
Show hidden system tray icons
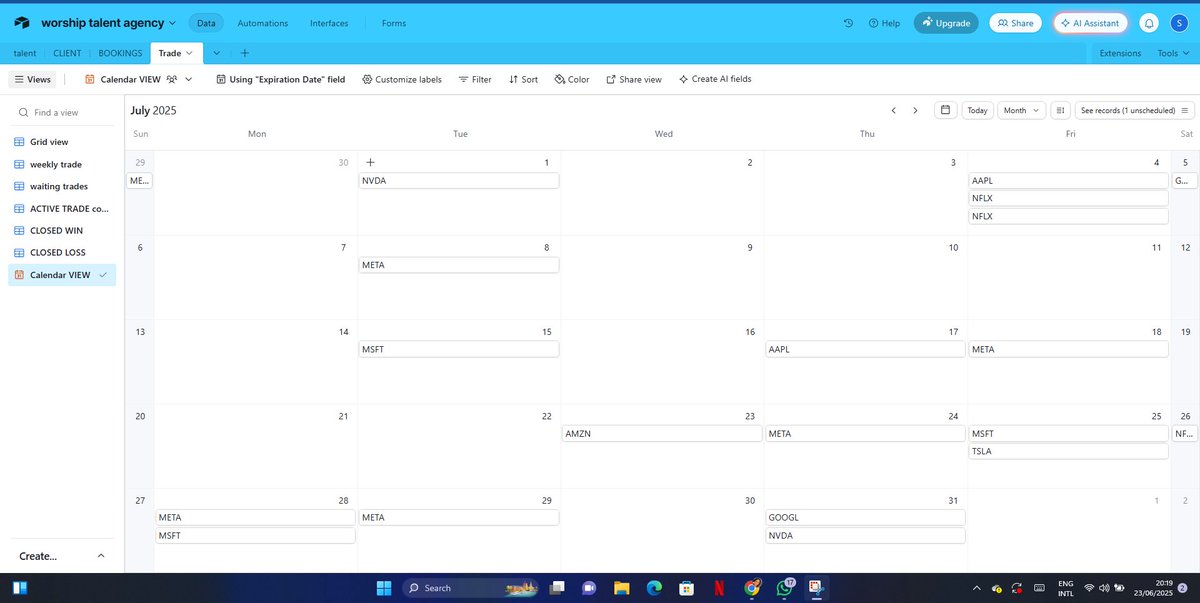pos(977,588)
